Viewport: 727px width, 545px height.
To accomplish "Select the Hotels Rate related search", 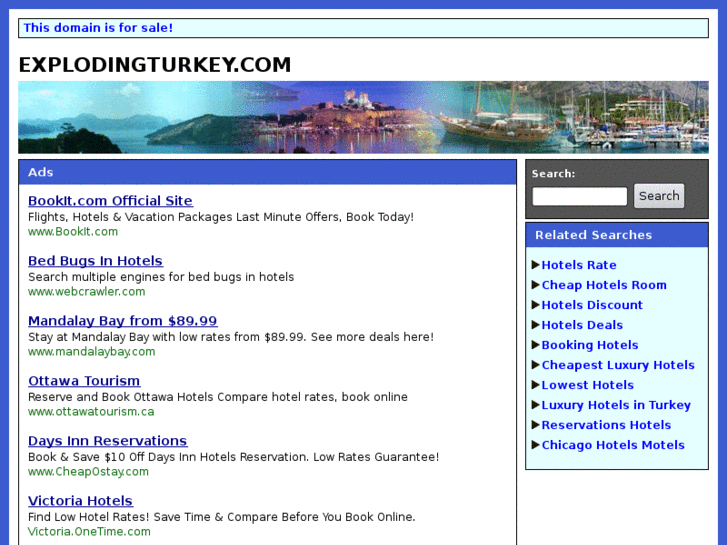I will (x=579, y=265).
